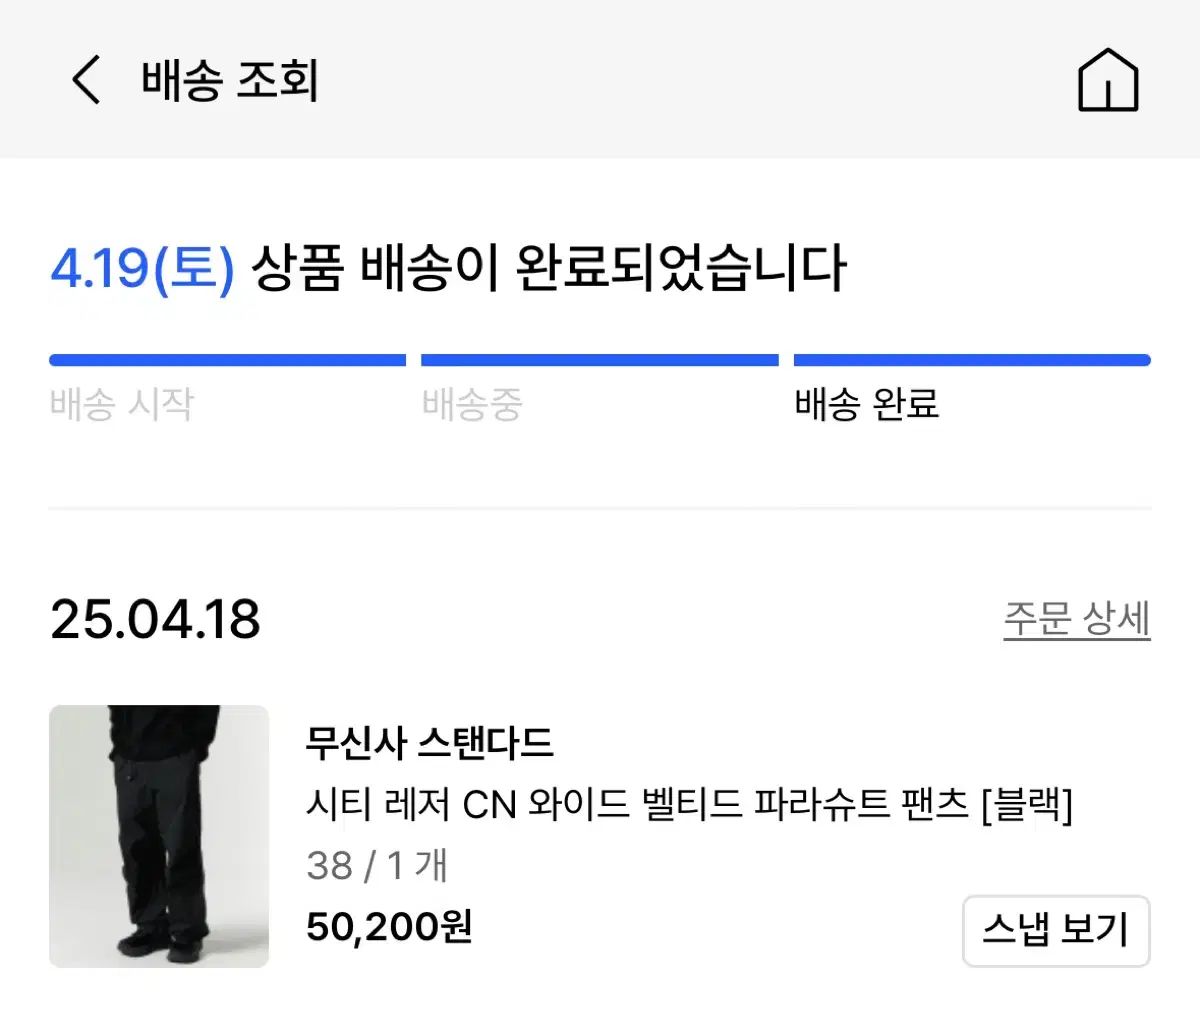The image size is (1200, 1035).
Task: Select the 배송중 step label
Action: (472, 404)
